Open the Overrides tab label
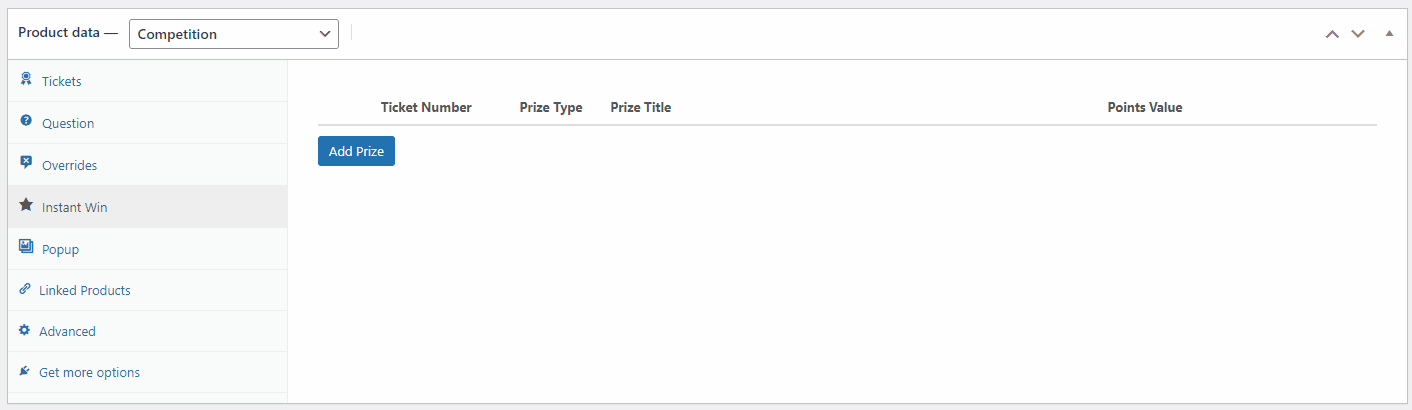Viewport: 1412px width, 410px height. point(70,165)
